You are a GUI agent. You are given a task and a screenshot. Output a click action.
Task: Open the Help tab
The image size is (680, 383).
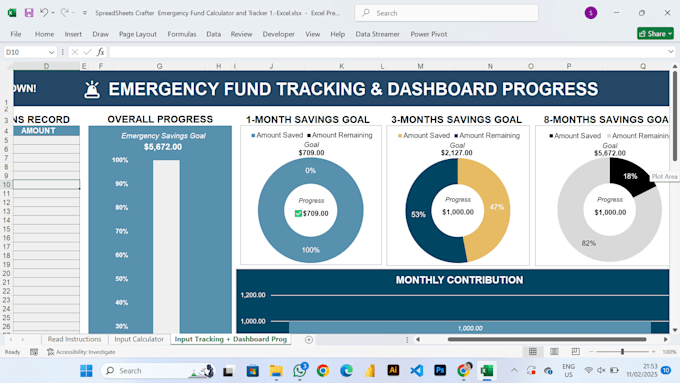pyautogui.click(x=337, y=34)
